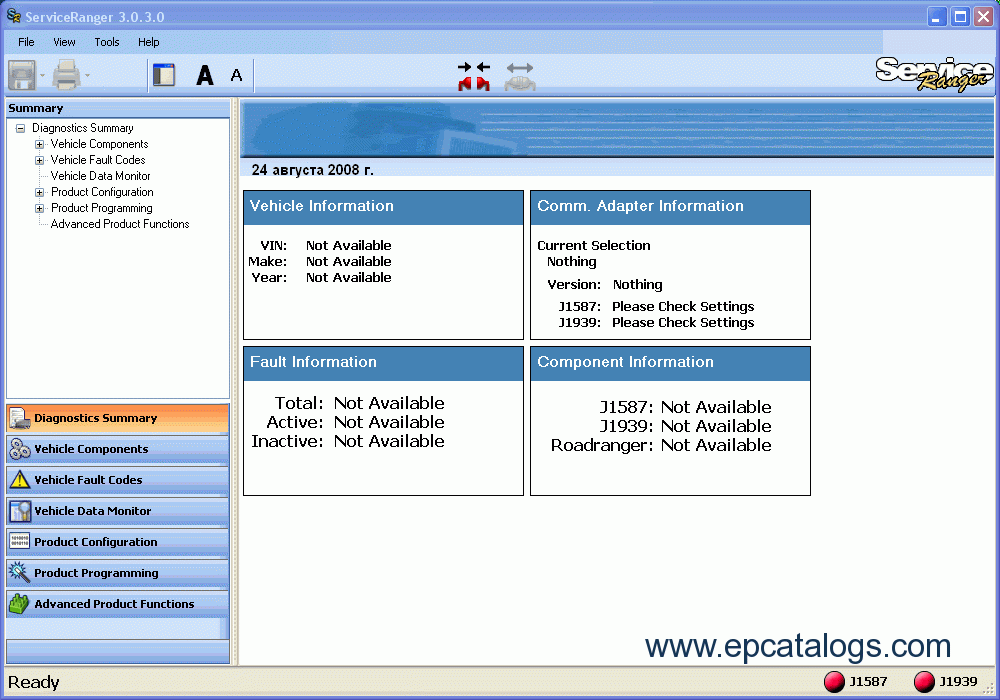Select Vehicle Fault Codes in the tree
The image size is (1000, 700).
pos(98,160)
